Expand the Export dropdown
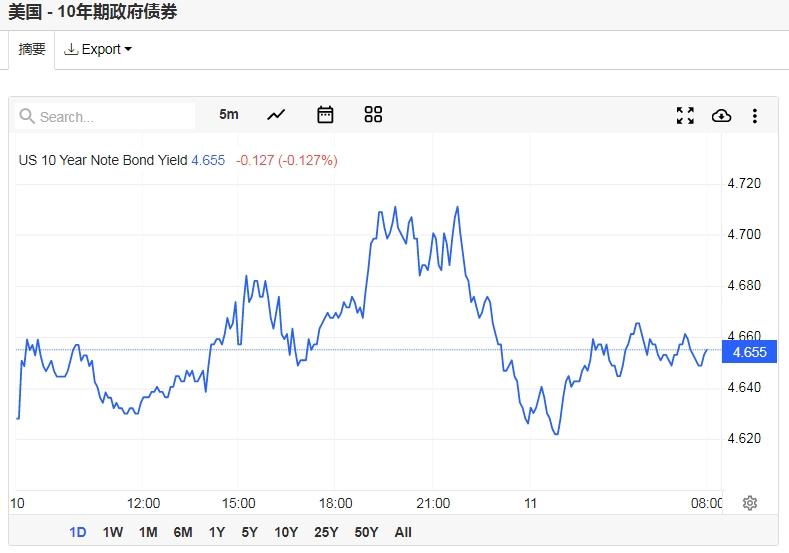Screen dimensions: 789x553 click(x=98, y=49)
